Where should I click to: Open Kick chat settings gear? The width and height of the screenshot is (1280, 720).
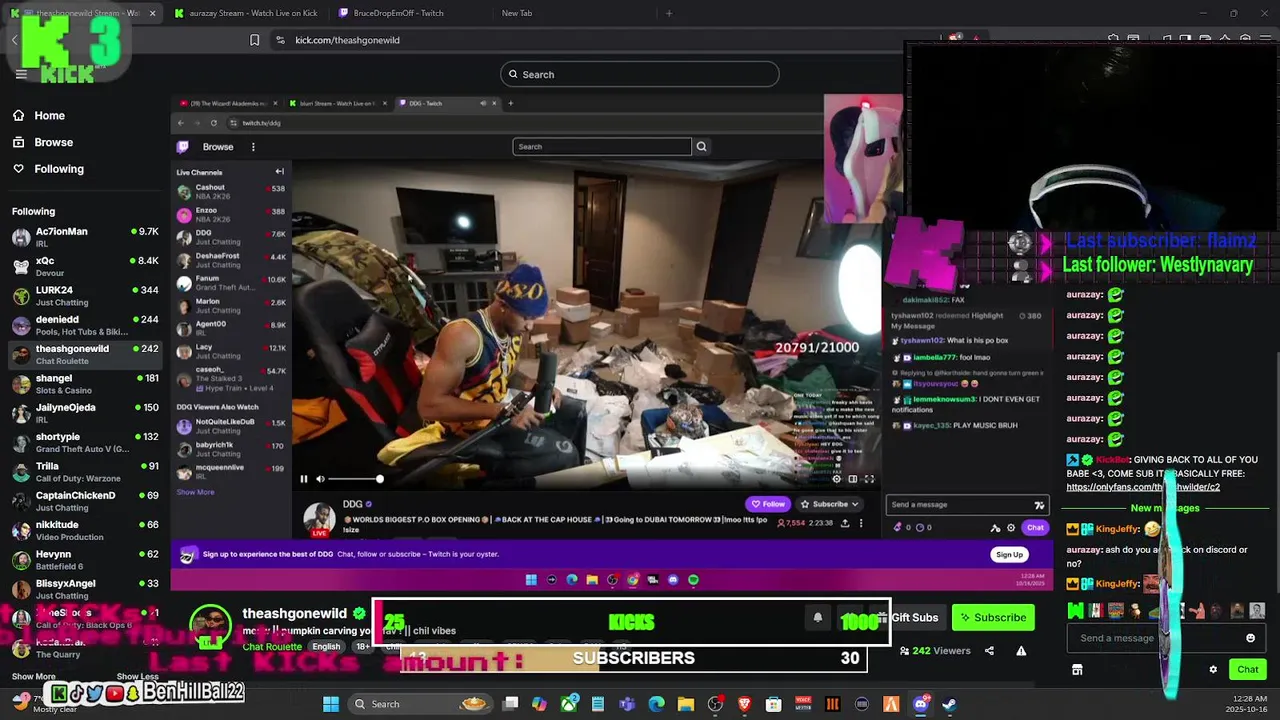pos(1213,669)
